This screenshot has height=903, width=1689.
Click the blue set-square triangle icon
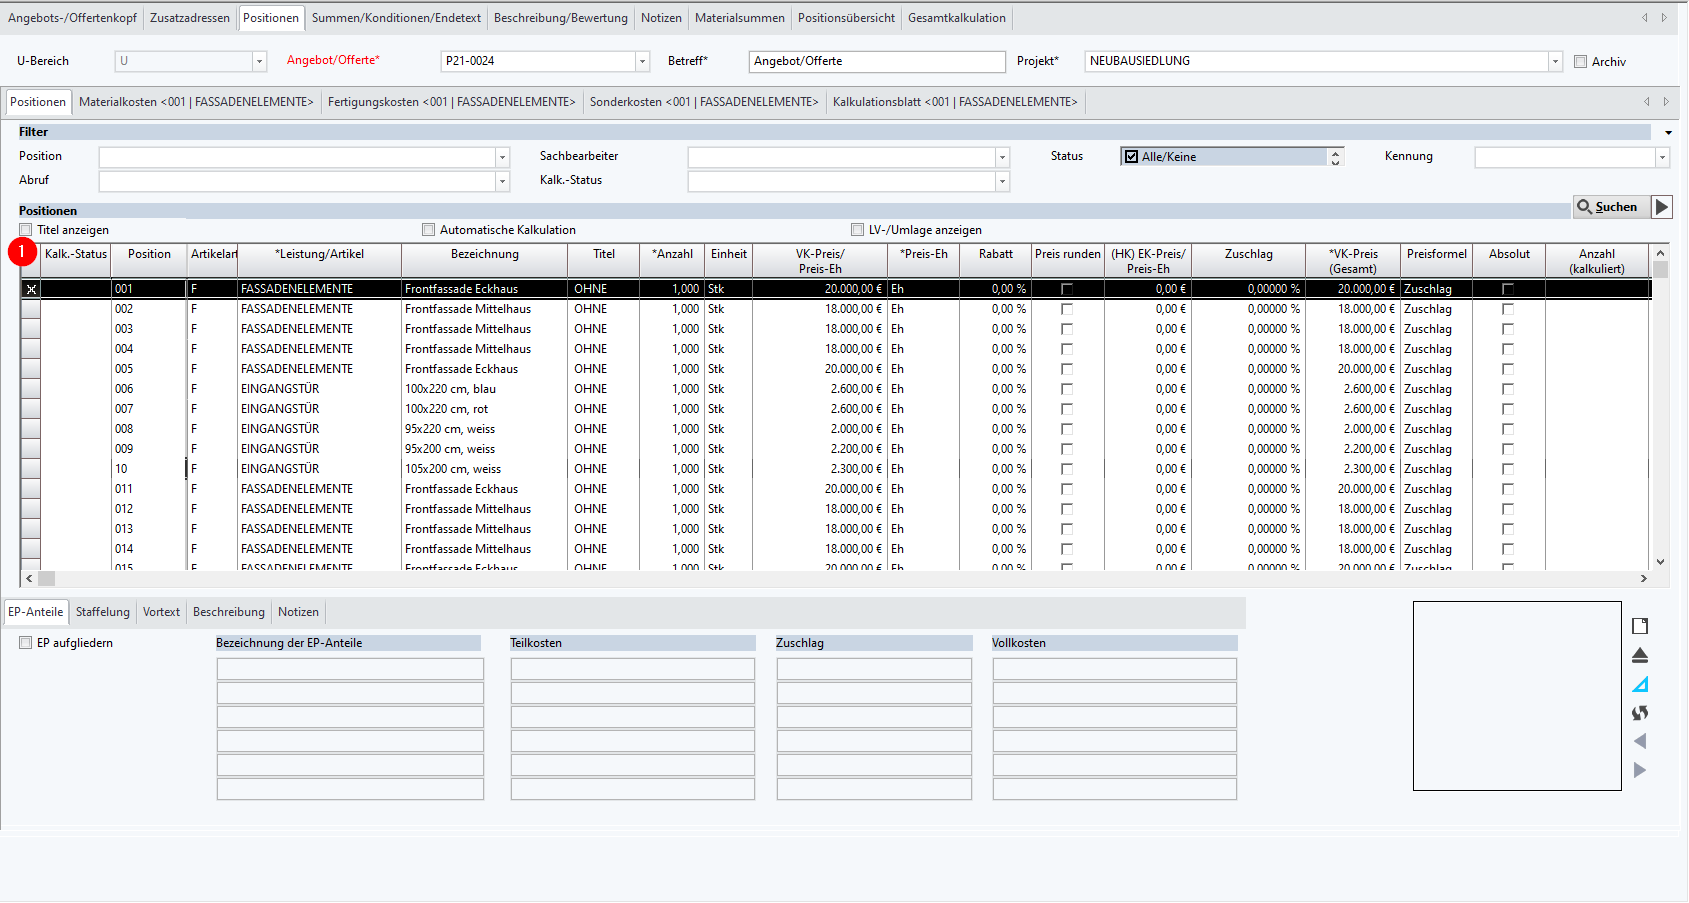(1640, 685)
